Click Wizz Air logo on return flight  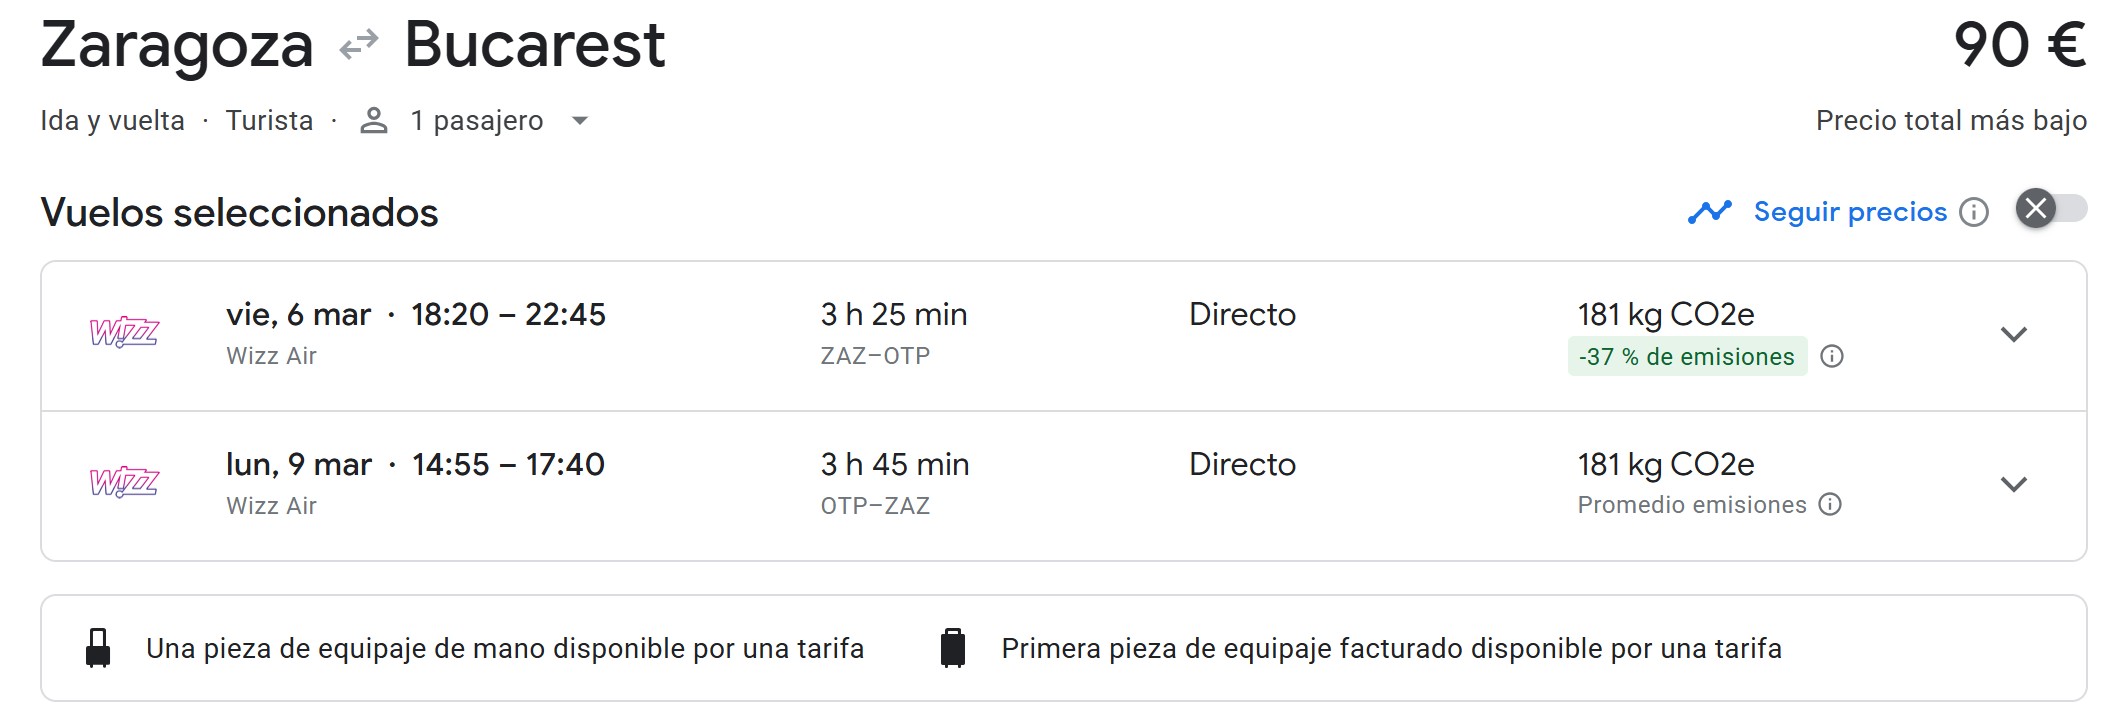(124, 482)
